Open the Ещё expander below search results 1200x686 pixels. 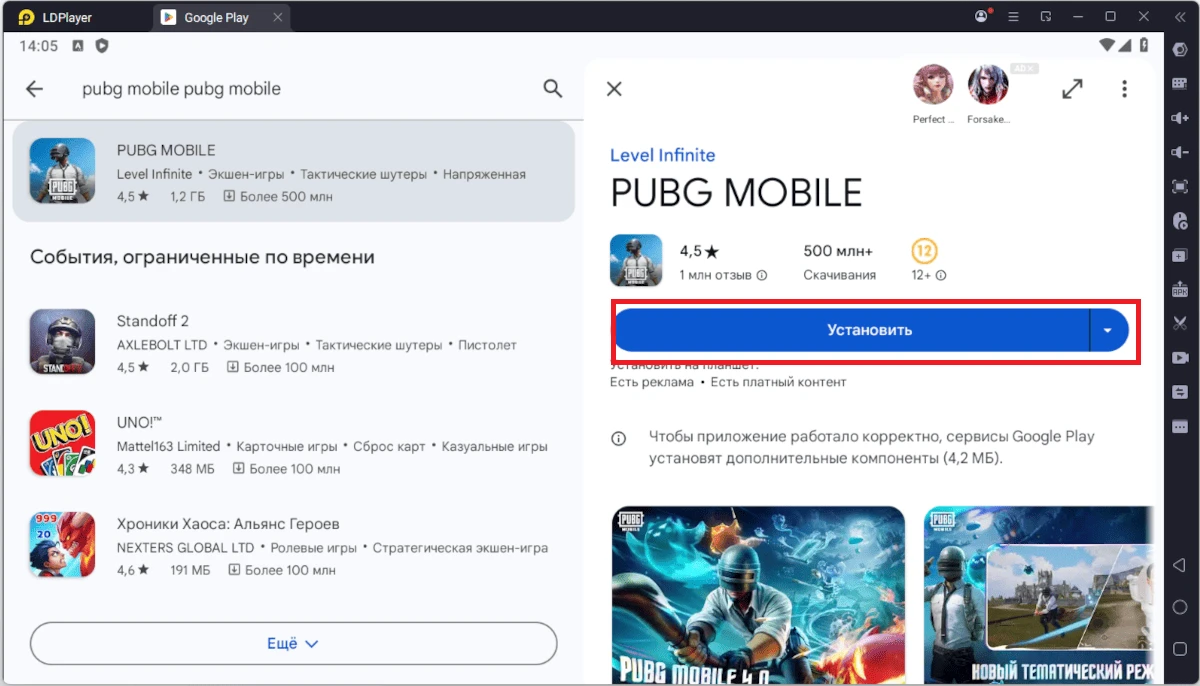coord(293,643)
